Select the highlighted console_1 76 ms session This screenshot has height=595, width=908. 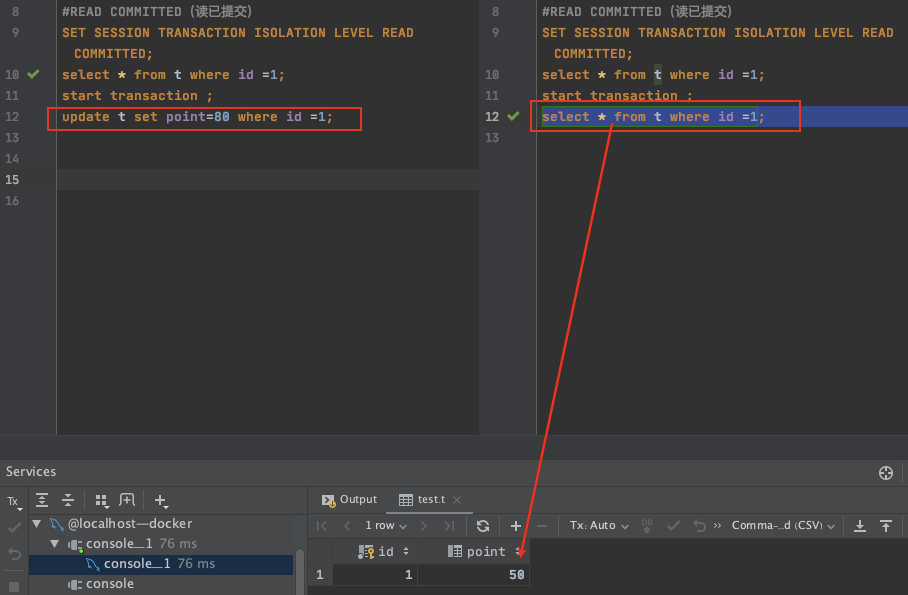[x=161, y=564]
